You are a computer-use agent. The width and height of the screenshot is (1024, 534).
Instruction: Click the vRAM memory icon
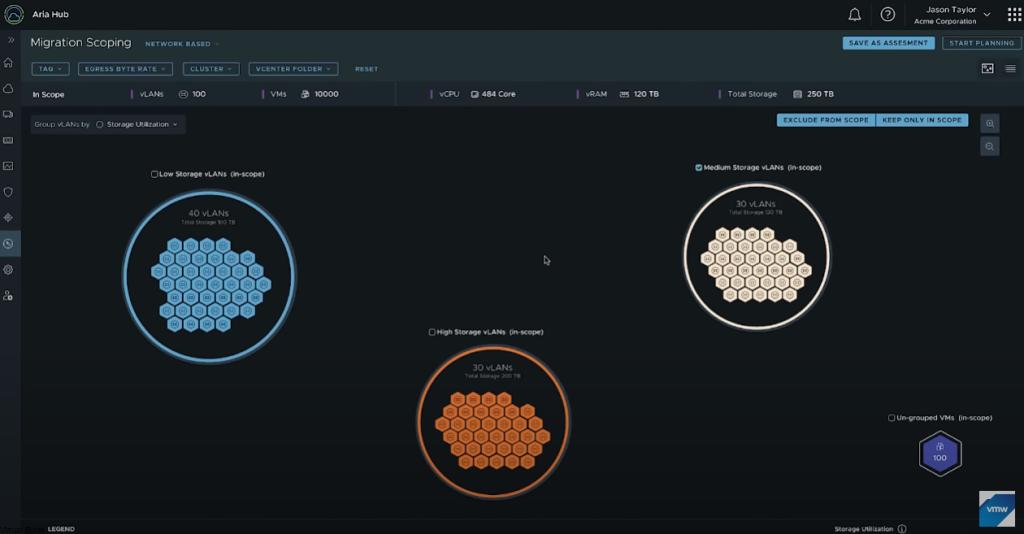[x=624, y=94]
